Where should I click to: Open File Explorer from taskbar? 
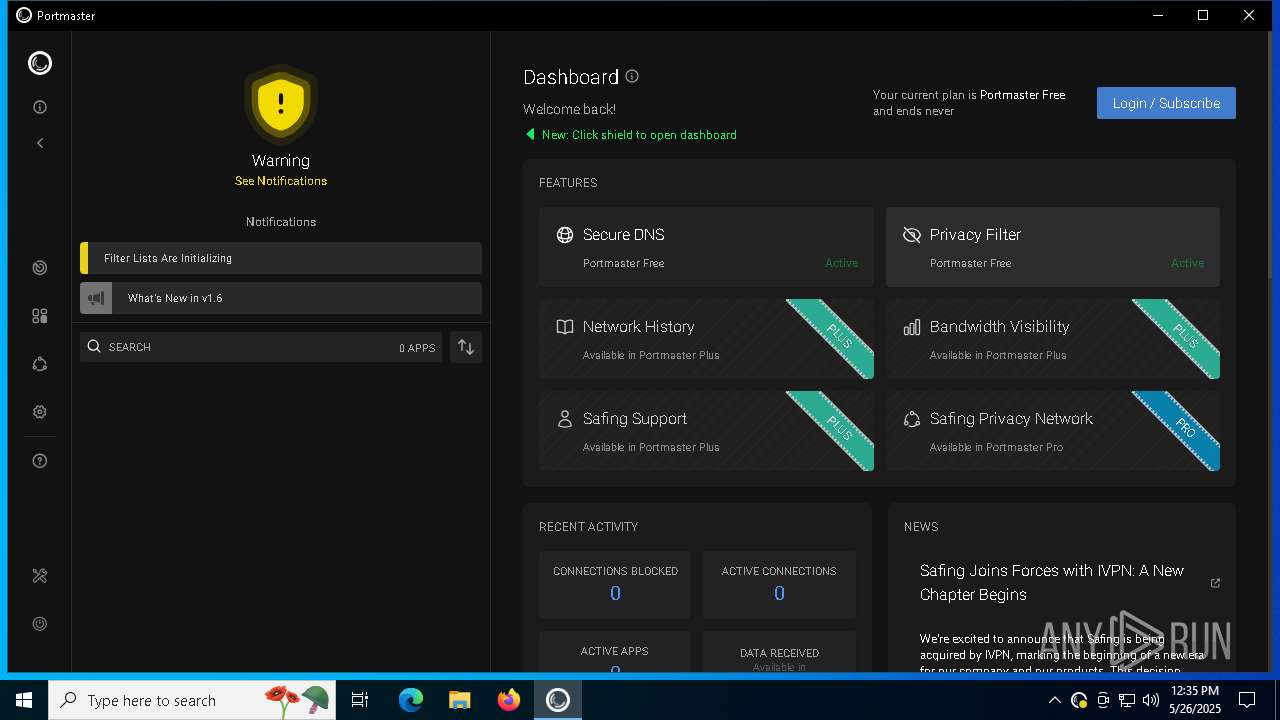459,700
